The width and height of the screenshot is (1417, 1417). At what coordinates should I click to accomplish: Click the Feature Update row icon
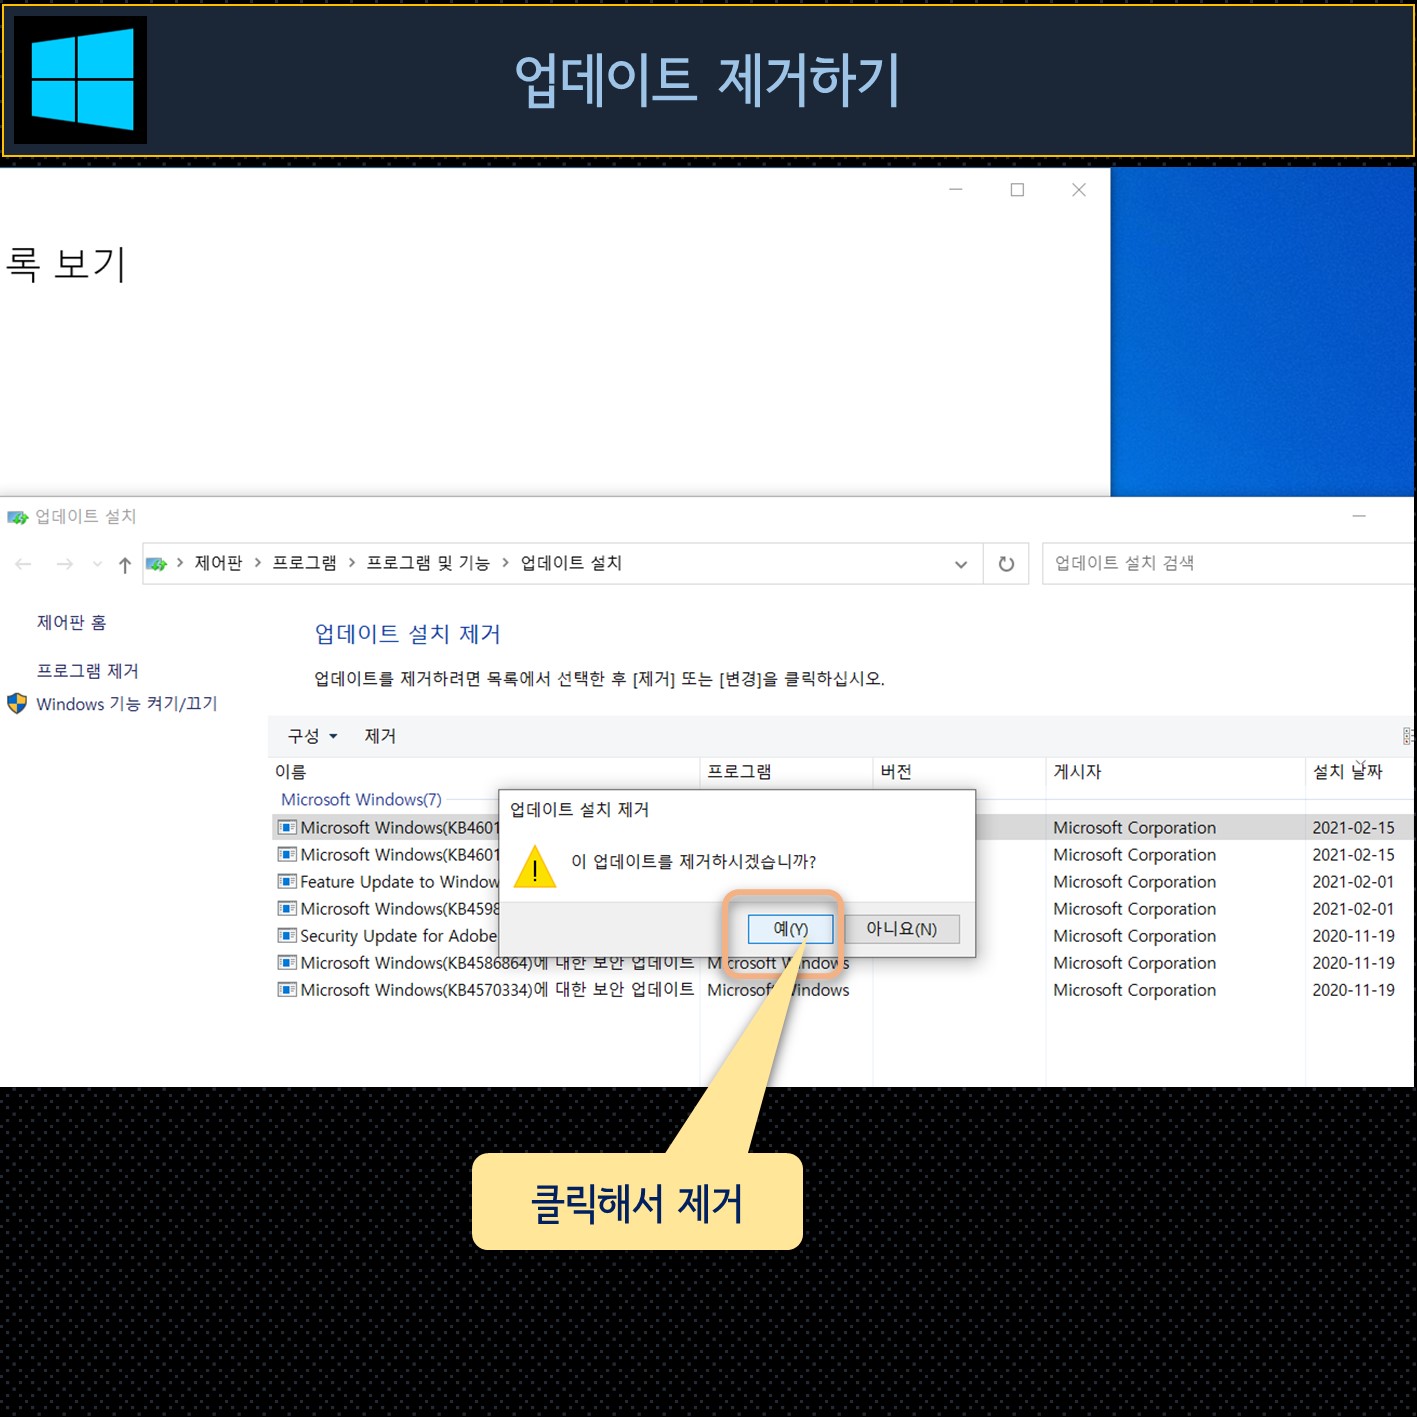(287, 882)
